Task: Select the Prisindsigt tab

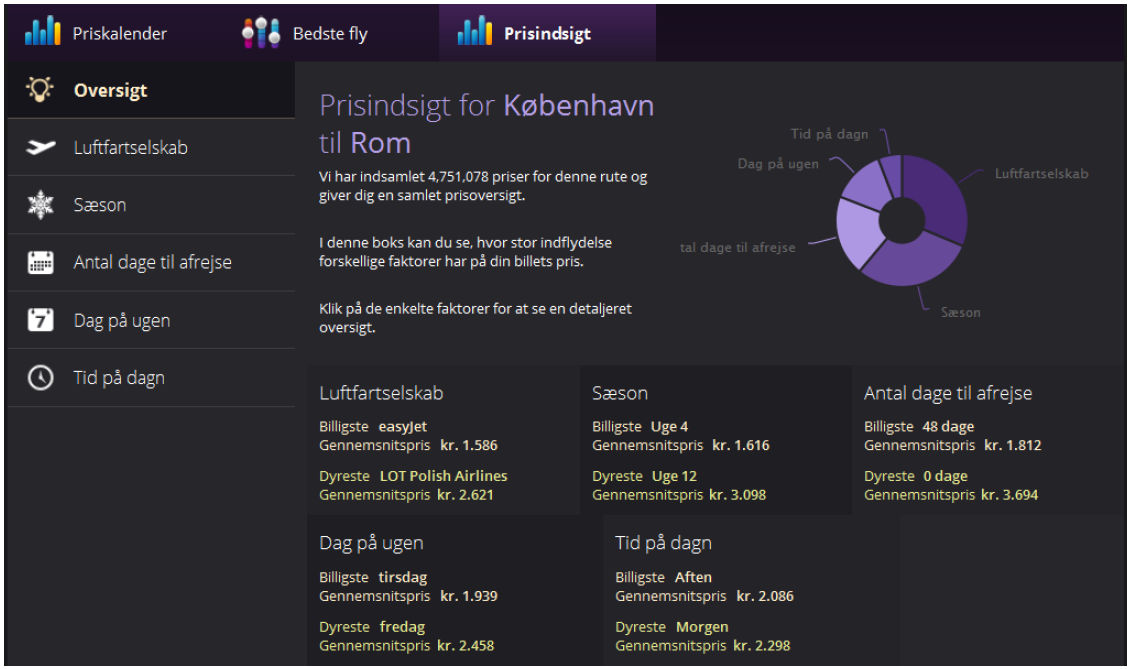Action: 546,33
